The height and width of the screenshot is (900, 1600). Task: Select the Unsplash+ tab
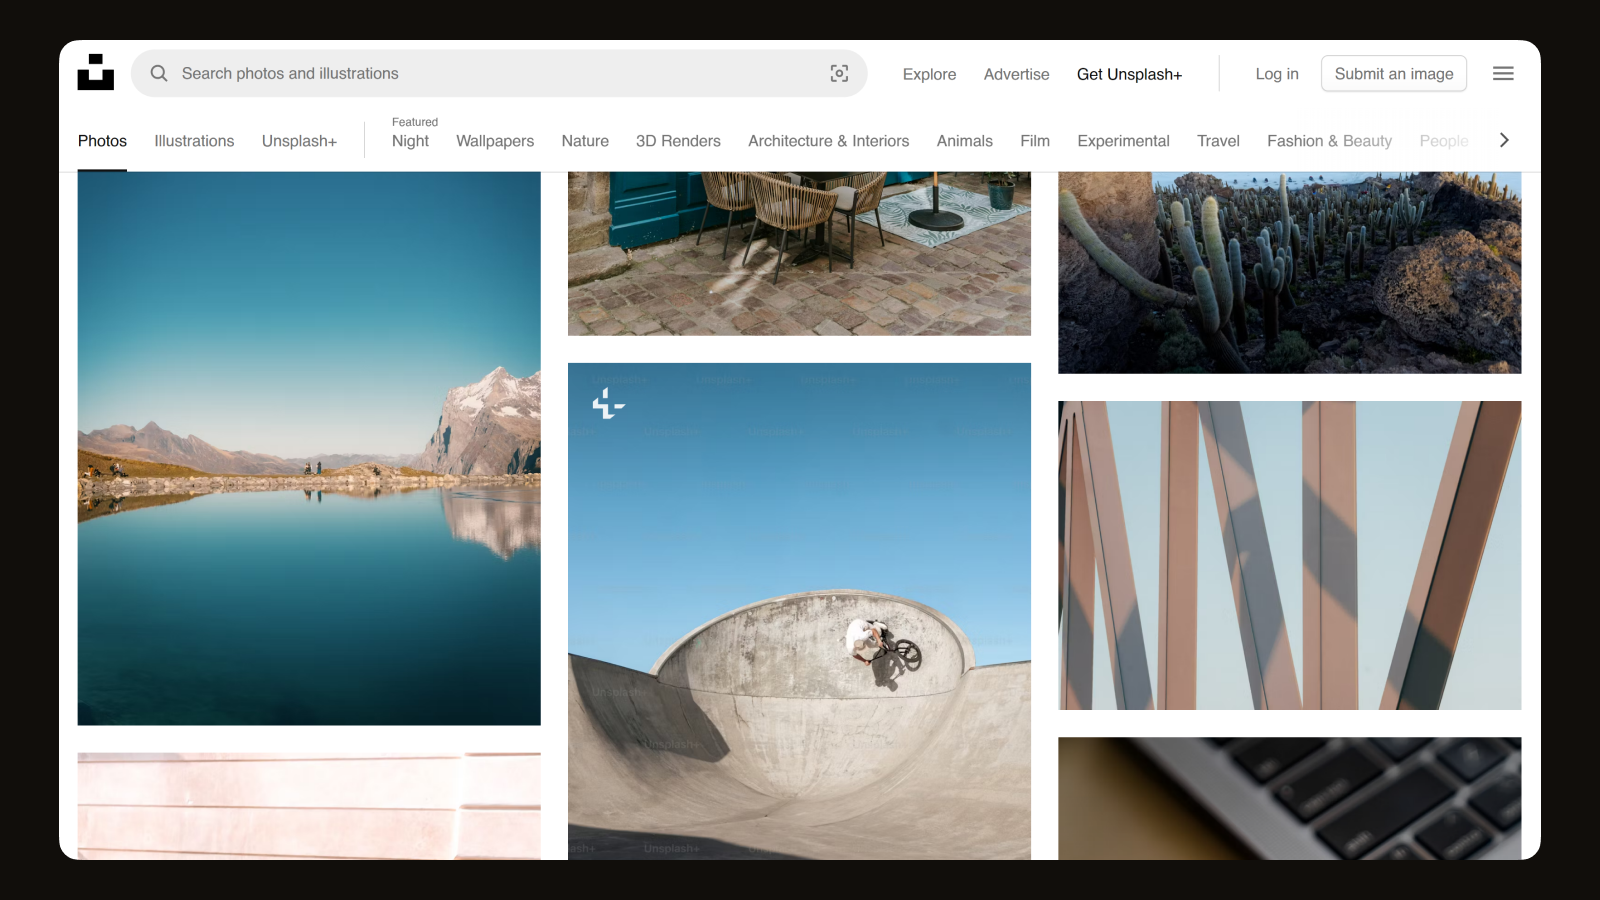tap(299, 140)
